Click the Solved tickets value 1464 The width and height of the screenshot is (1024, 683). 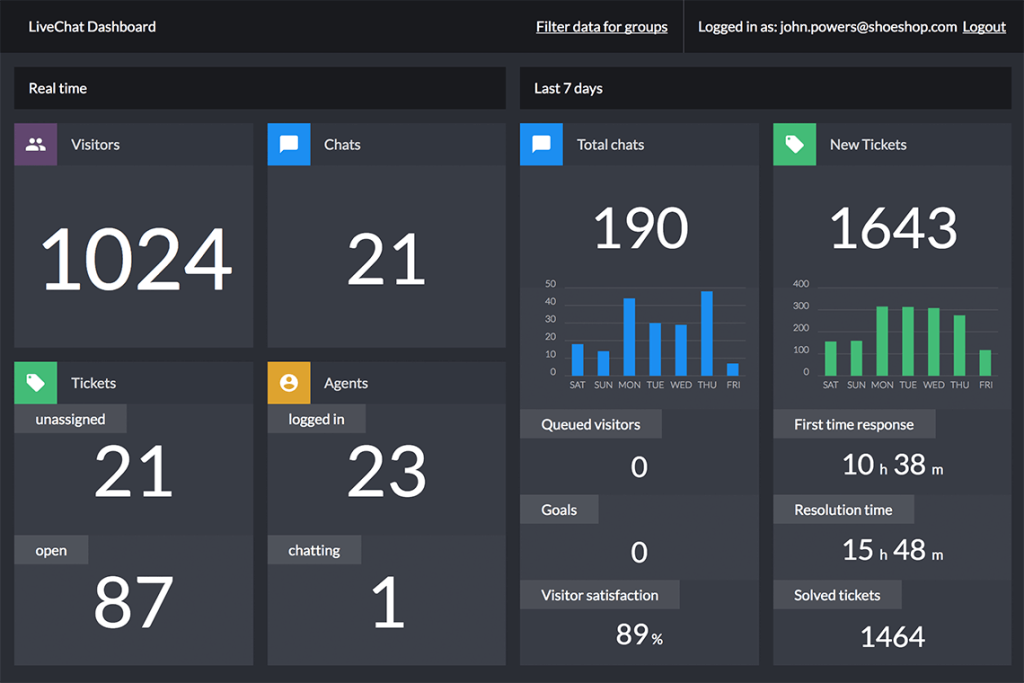pyautogui.click(x=892, y=637)
